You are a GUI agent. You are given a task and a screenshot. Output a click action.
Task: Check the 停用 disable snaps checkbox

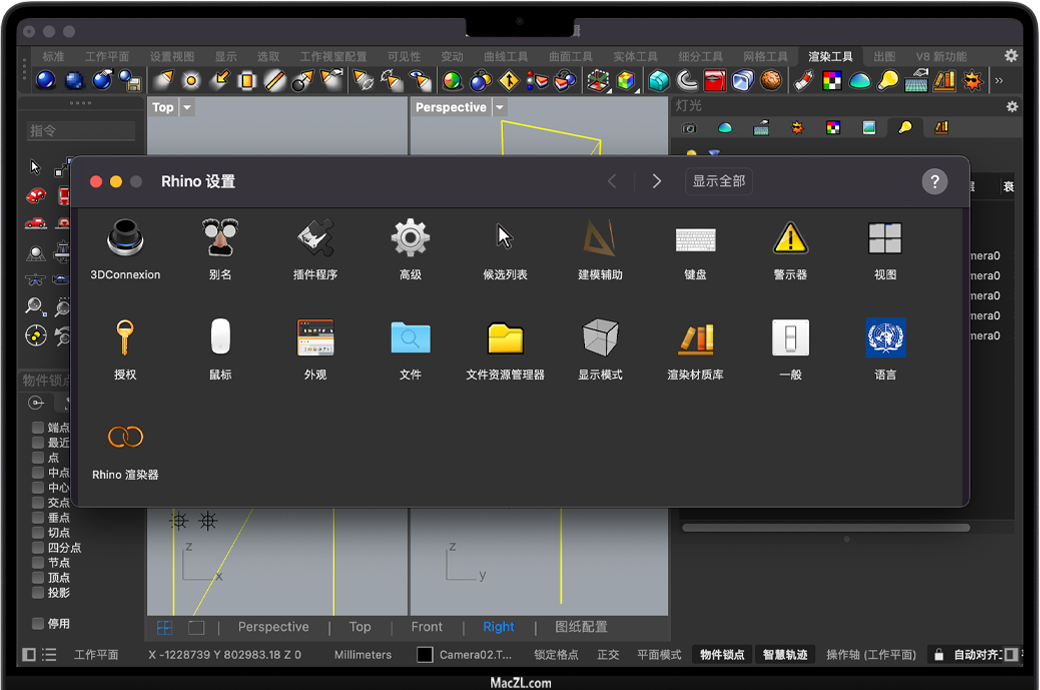click(38, 624)
